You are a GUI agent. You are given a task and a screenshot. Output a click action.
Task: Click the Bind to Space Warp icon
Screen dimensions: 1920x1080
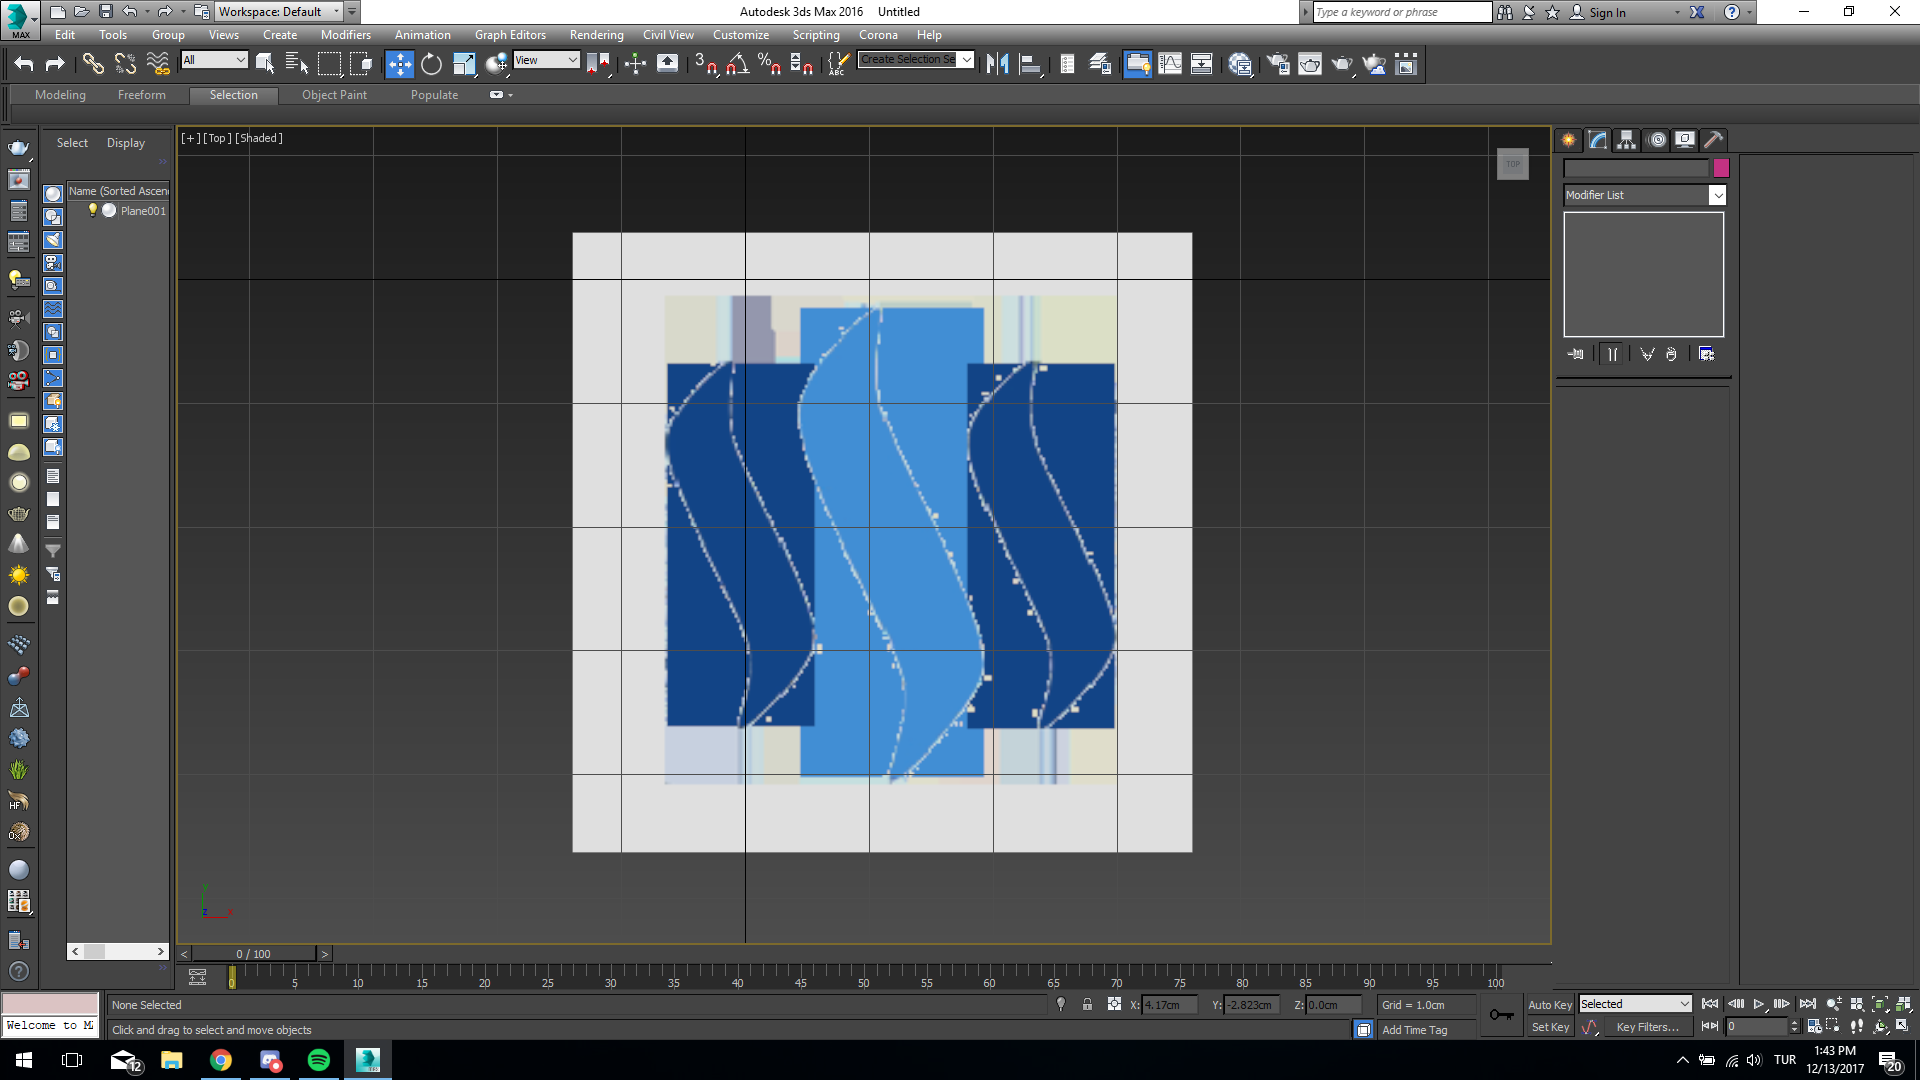tap(158, 64)
